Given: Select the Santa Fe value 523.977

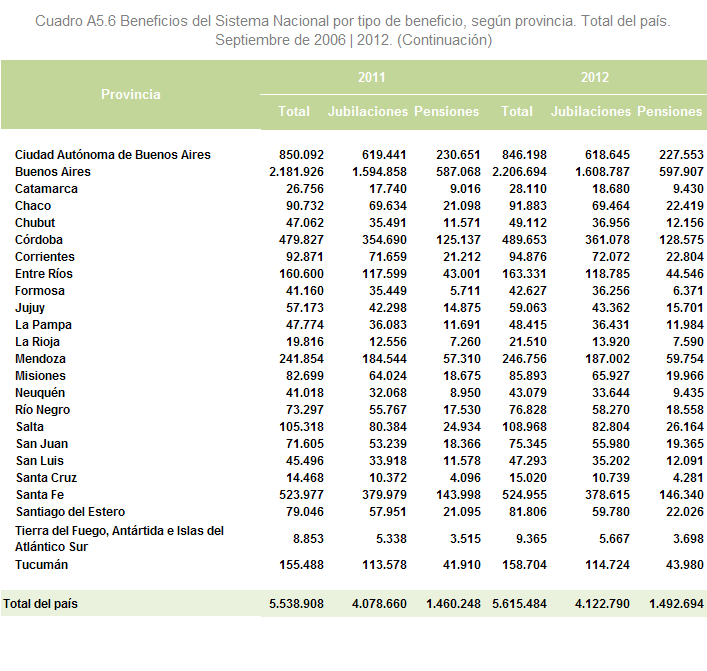Looking at the screenshot, I should coord(301,495).
